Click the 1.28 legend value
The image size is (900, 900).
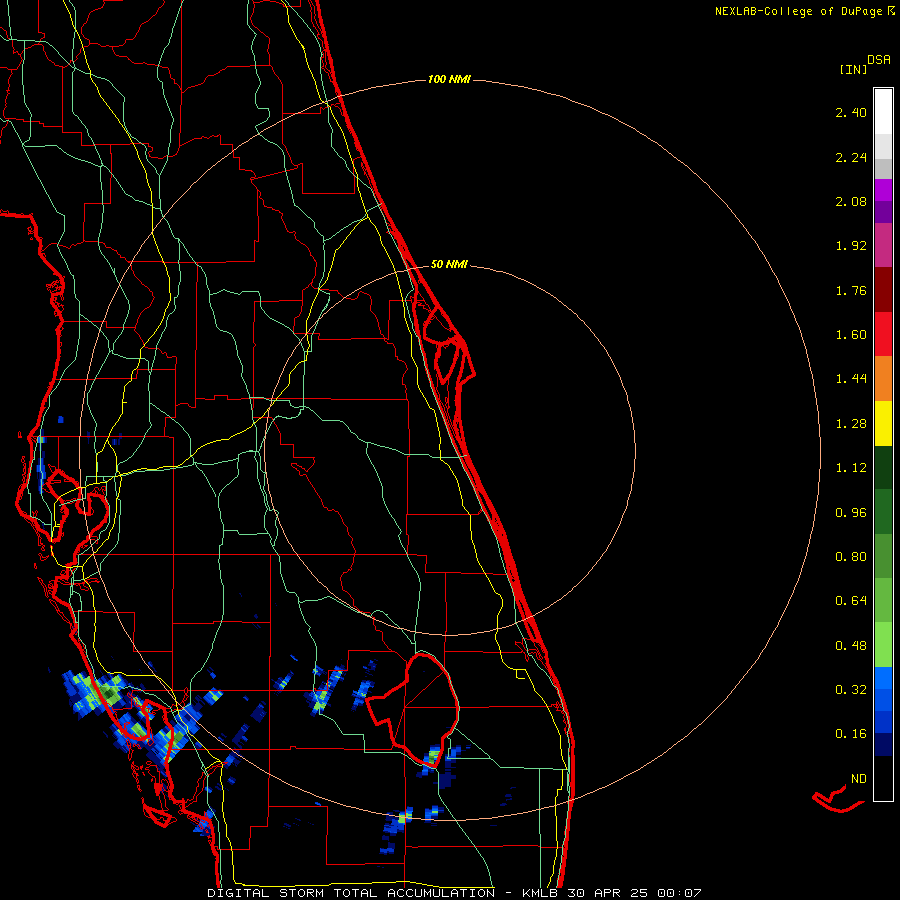pyautogui.click(x=851, y=424)
